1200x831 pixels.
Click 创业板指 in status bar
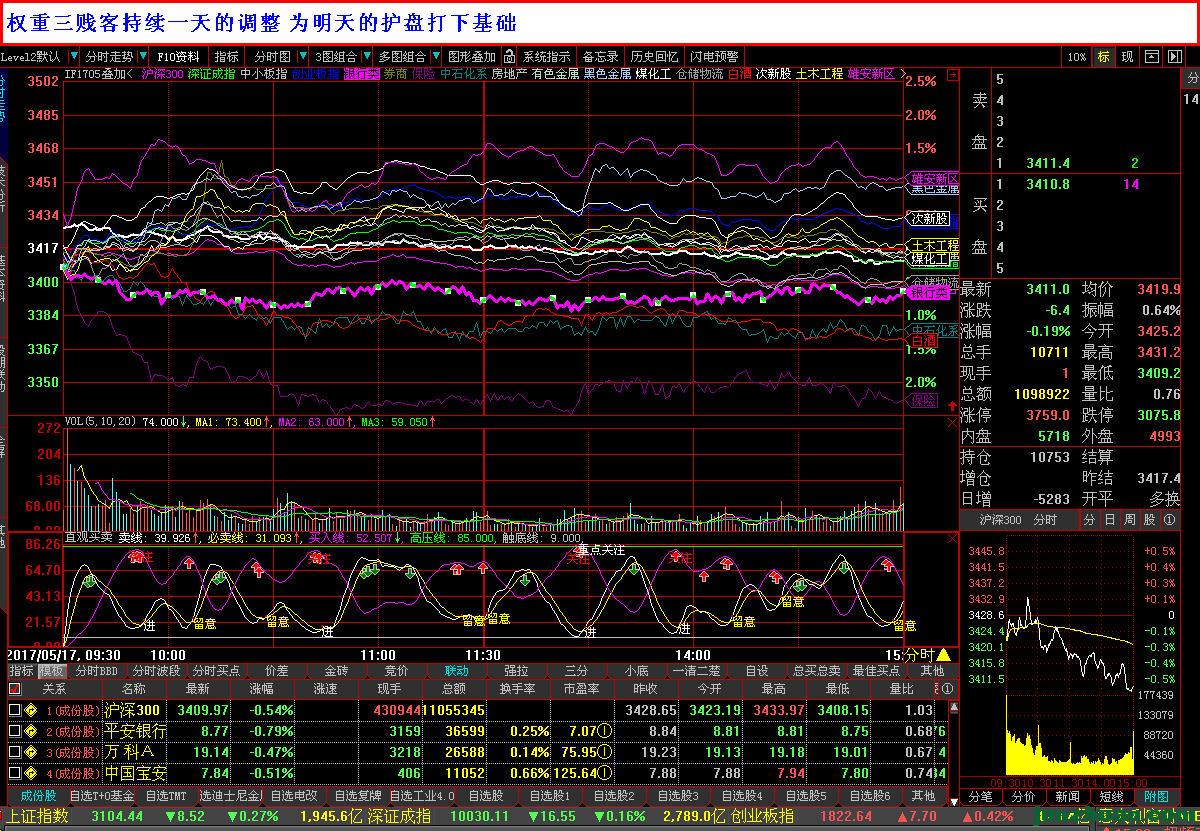pos(761,816)
